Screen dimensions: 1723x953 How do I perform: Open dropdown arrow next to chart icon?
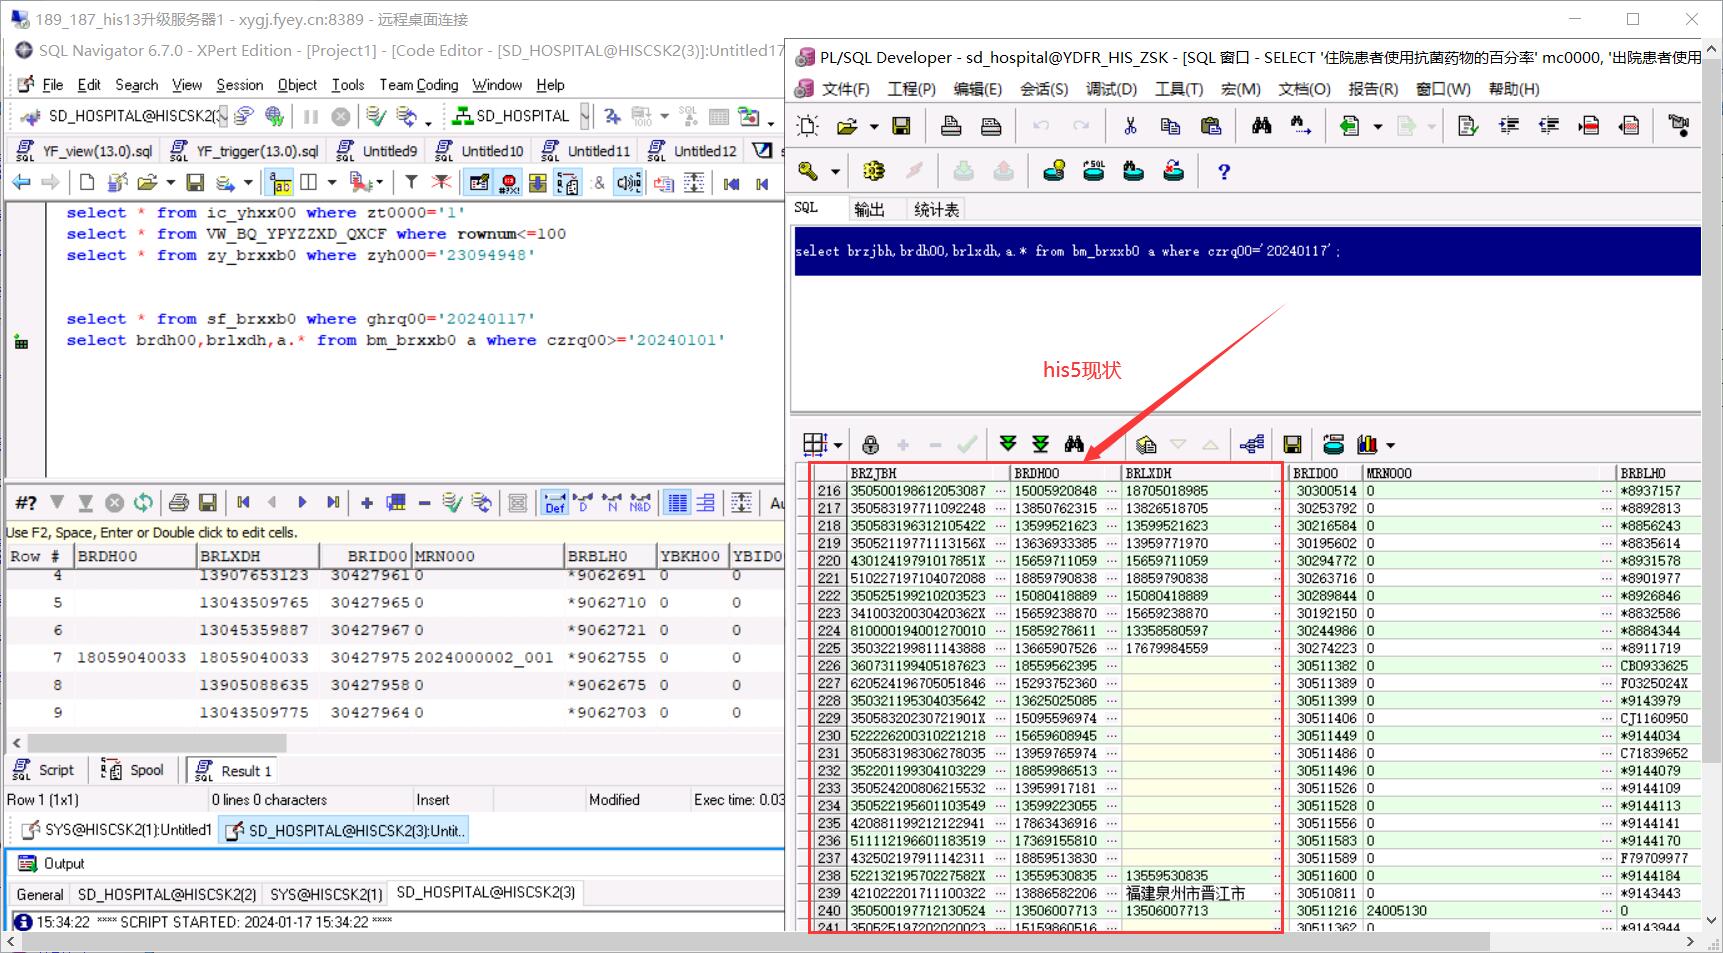pyautogui.click(x=1391, y=445)
